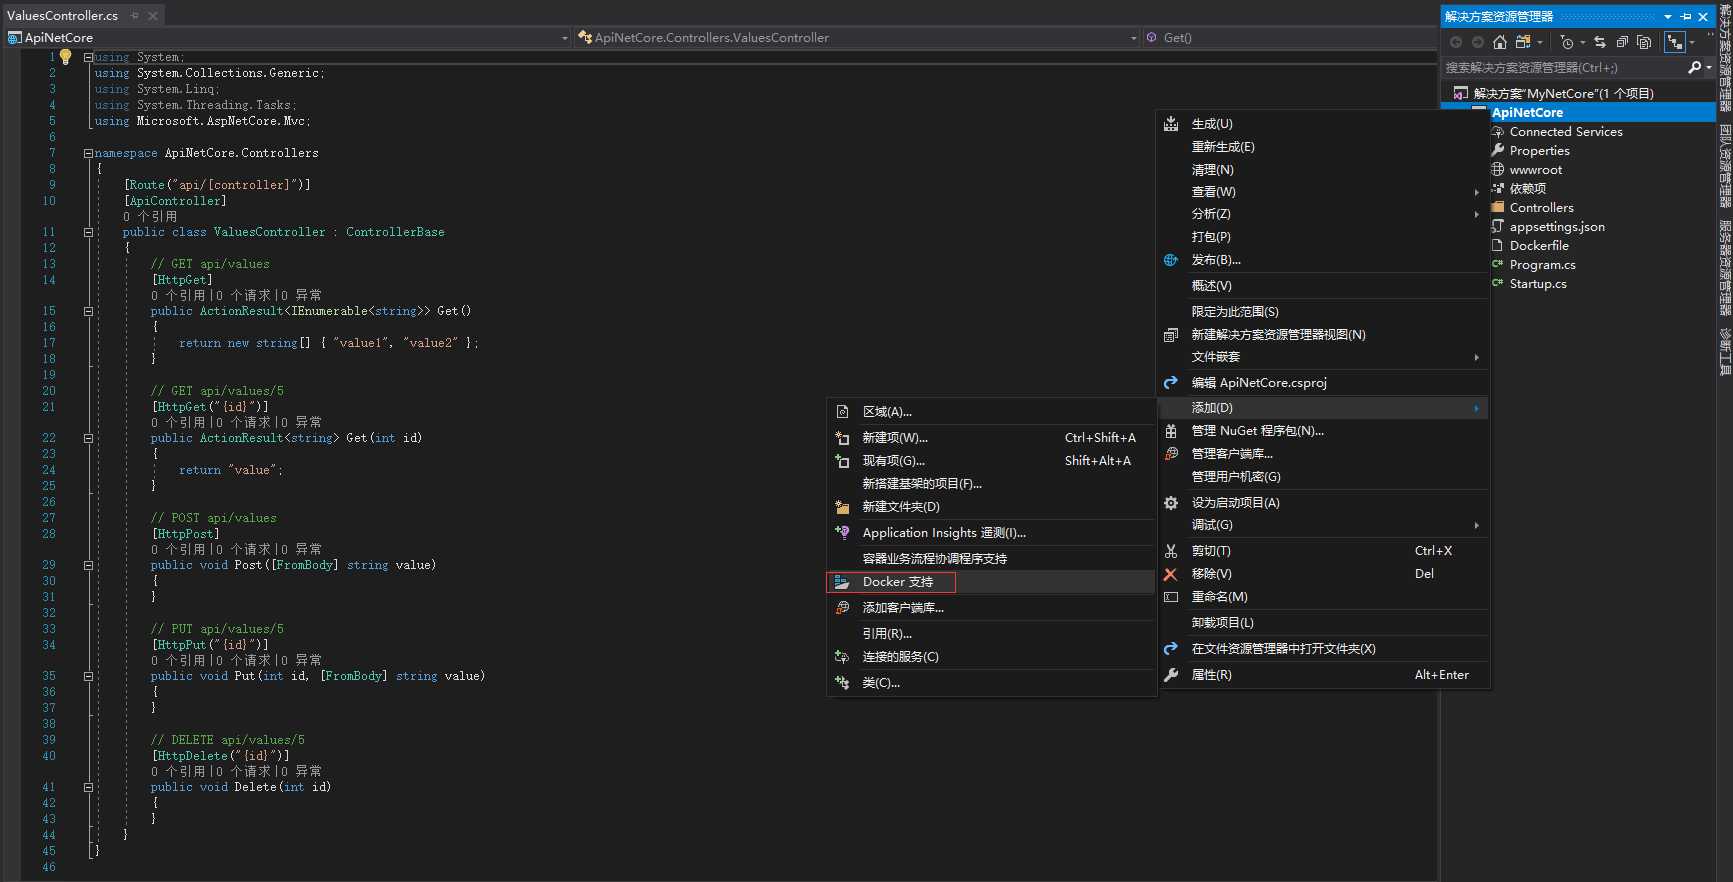Toggle pin on the ValuesController.cs tab
The height and width of the screenshot is (882, 1733).
(x=135, y=15)
